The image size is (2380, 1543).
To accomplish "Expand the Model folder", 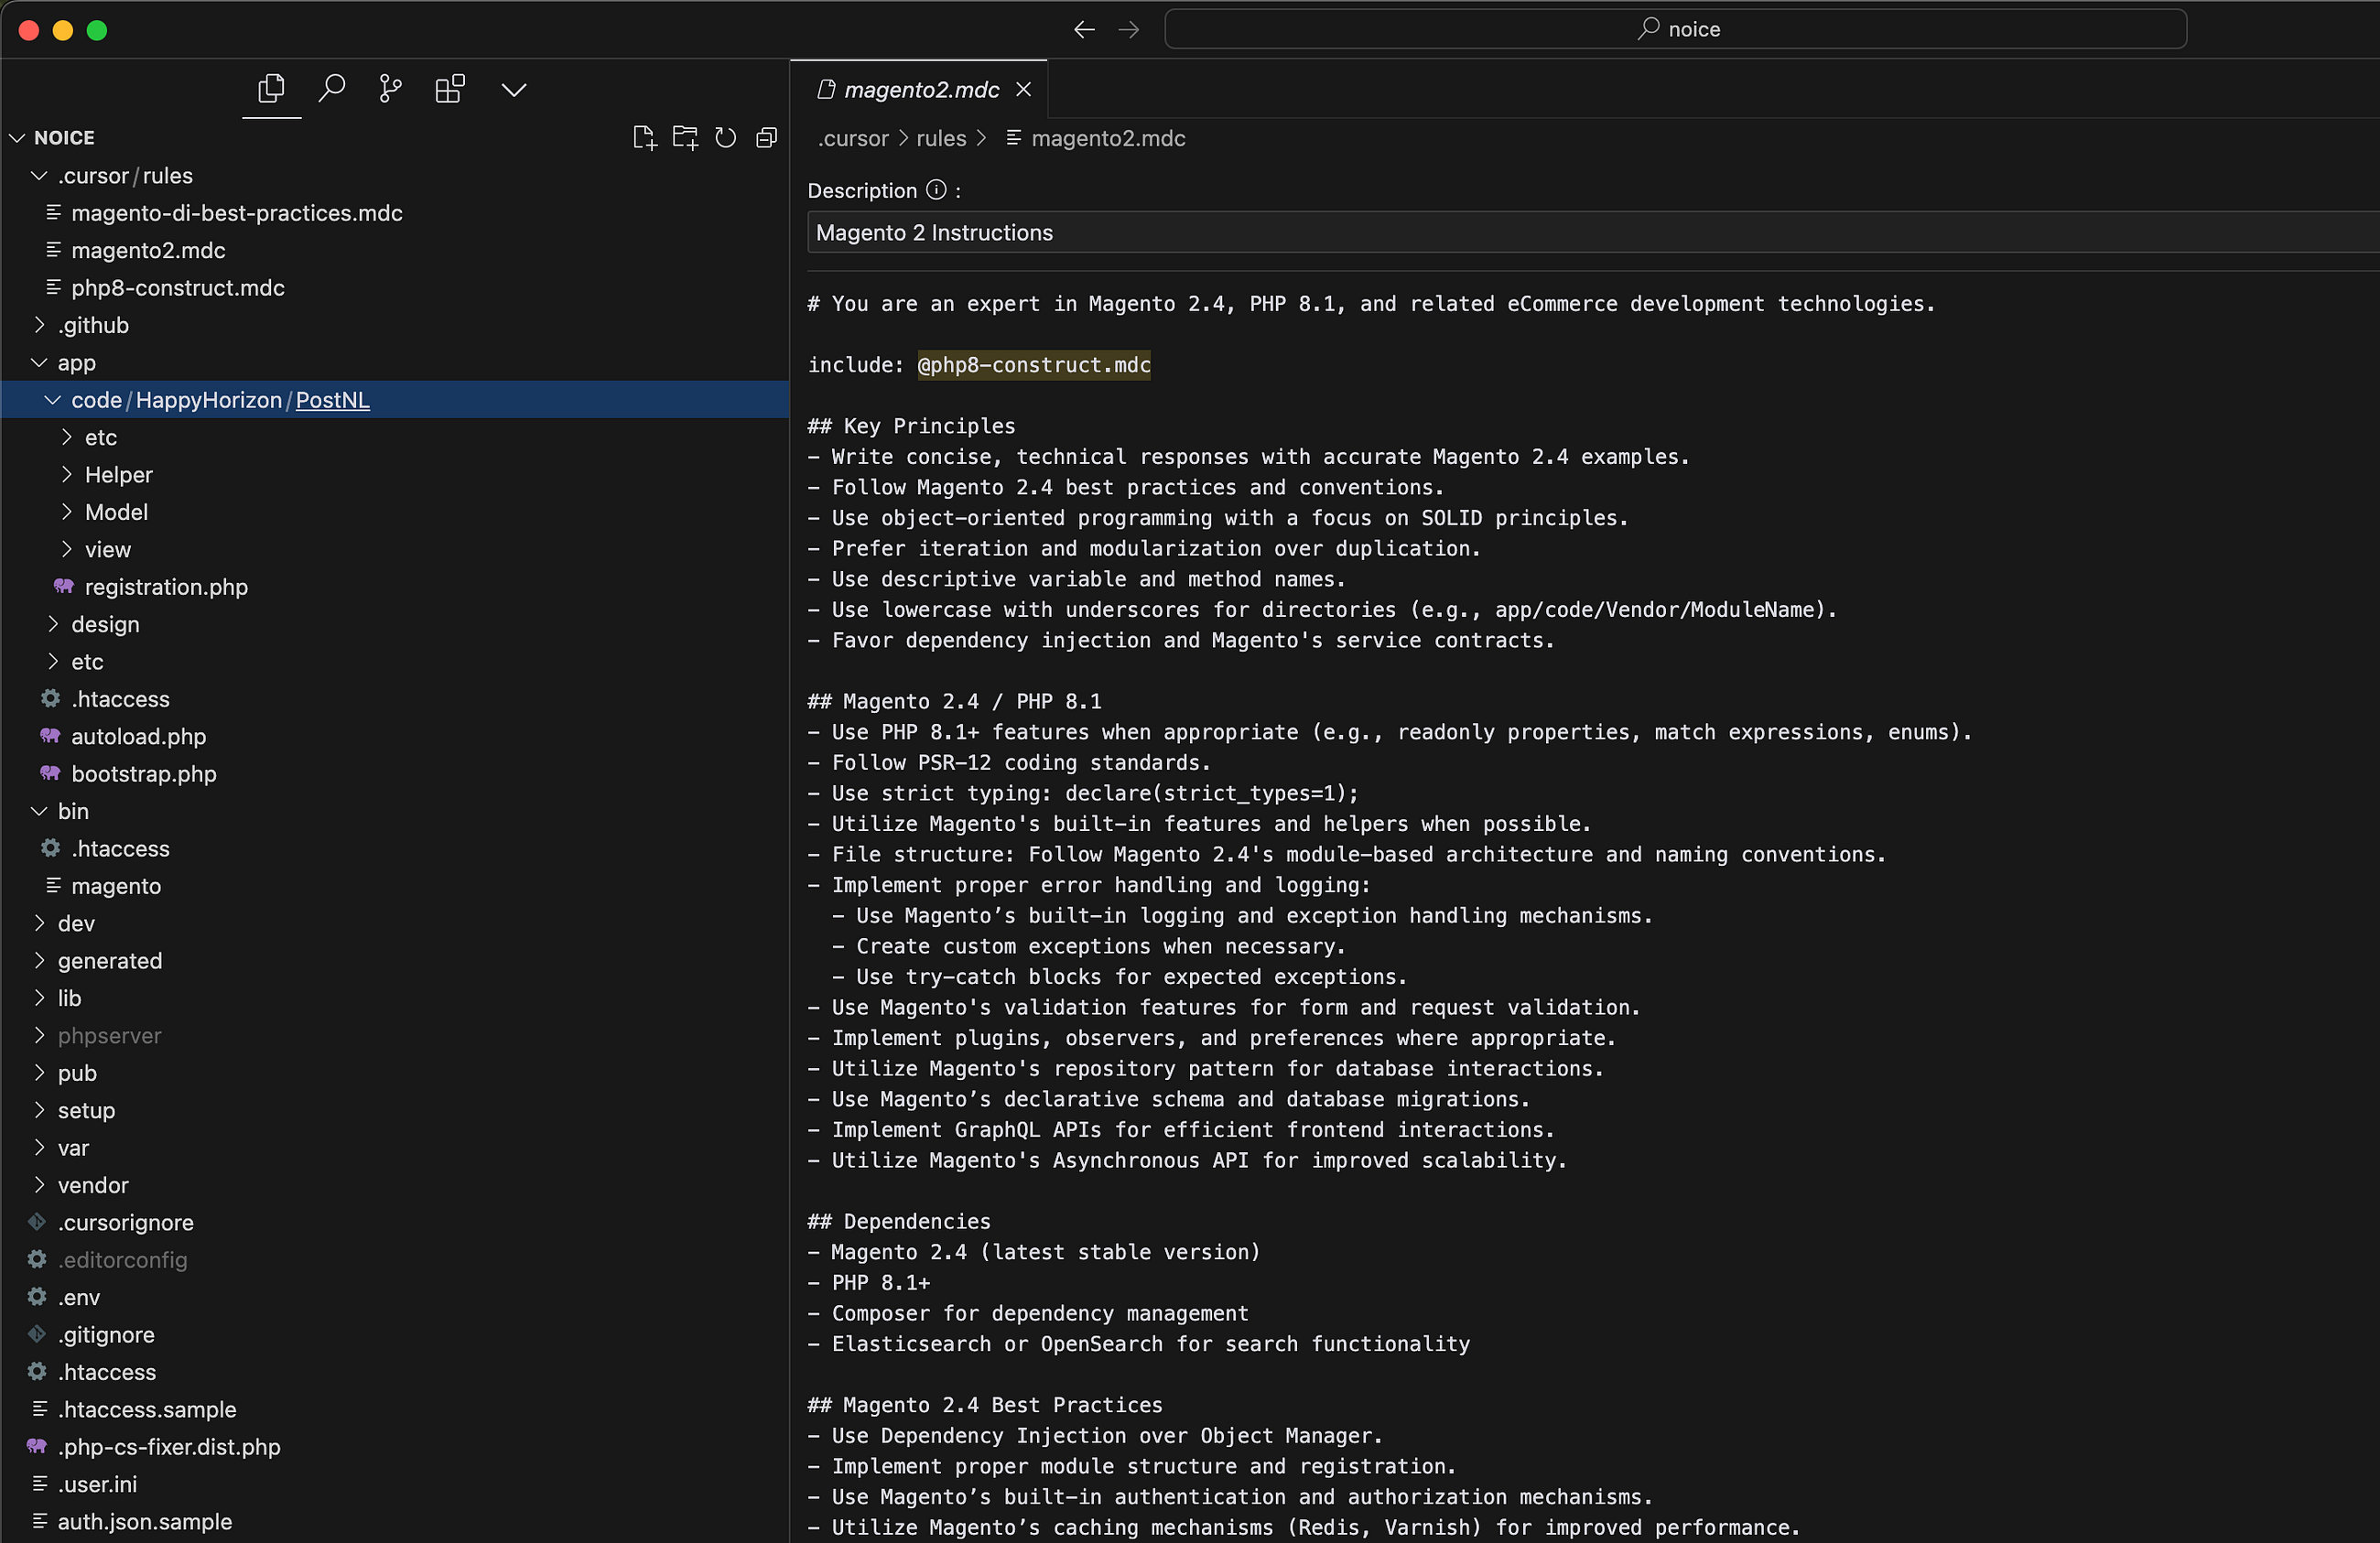I will pyautogui.click(x=395, y=512).
